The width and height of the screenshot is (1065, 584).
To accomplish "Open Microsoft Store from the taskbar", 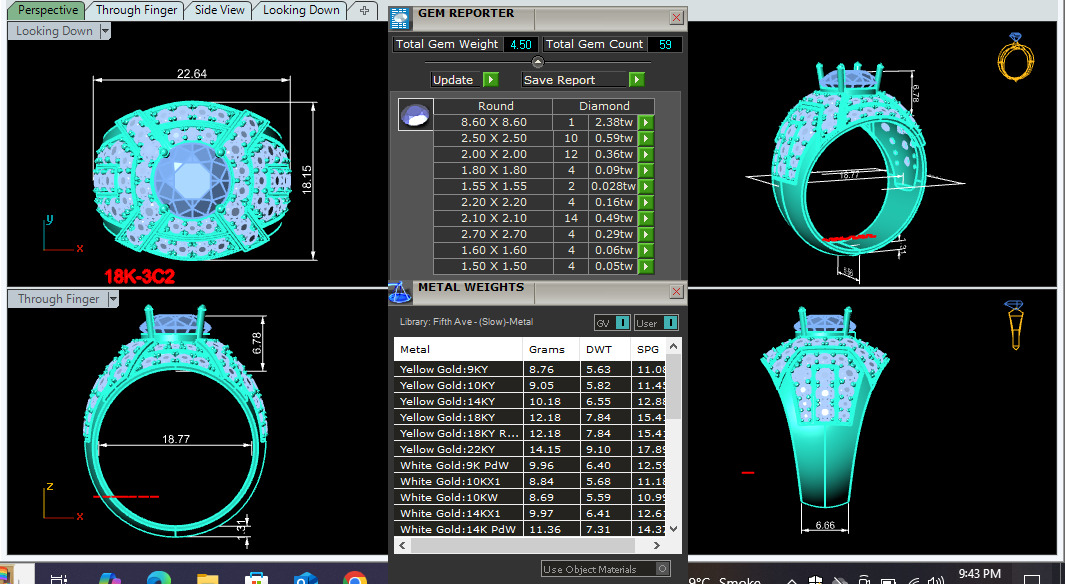I will [x=256, y=579].
